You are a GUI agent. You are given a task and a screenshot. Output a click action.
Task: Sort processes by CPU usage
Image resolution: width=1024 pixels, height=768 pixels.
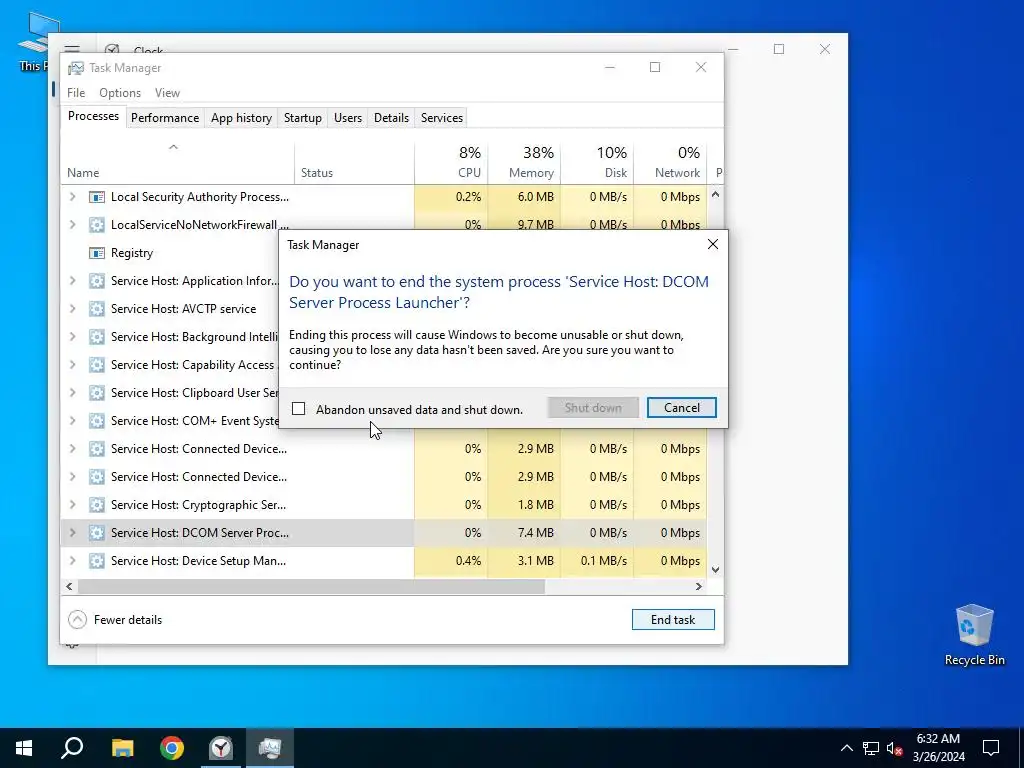tap(451, 162)
